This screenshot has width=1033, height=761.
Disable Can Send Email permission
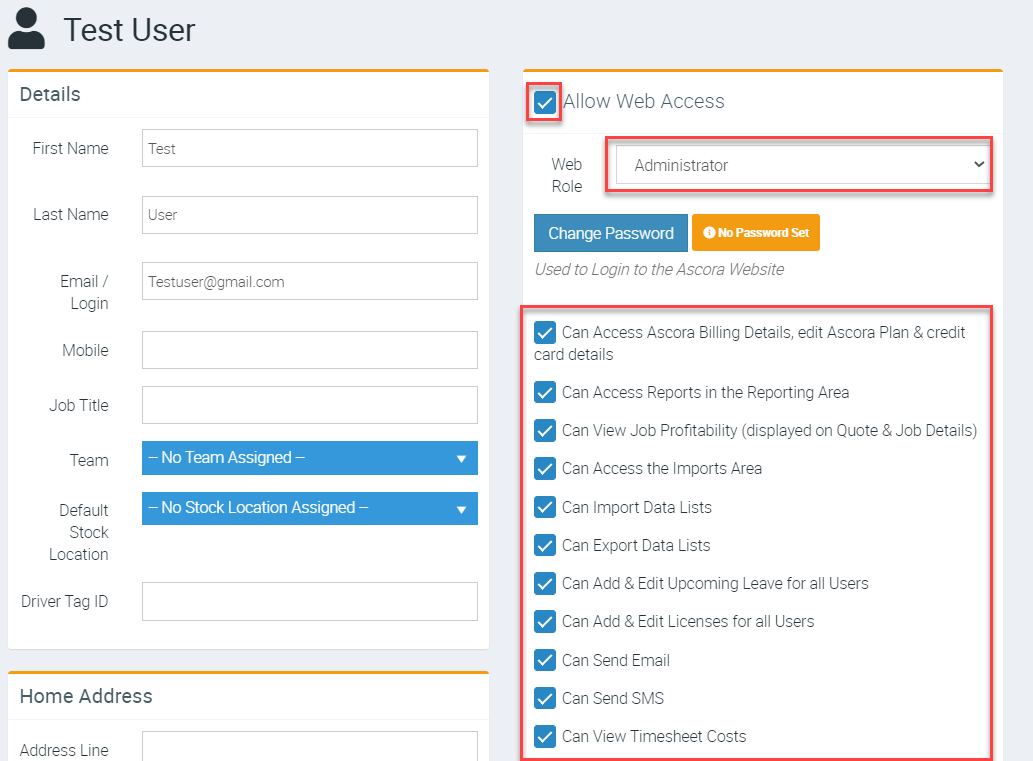(x=545, y=660)
